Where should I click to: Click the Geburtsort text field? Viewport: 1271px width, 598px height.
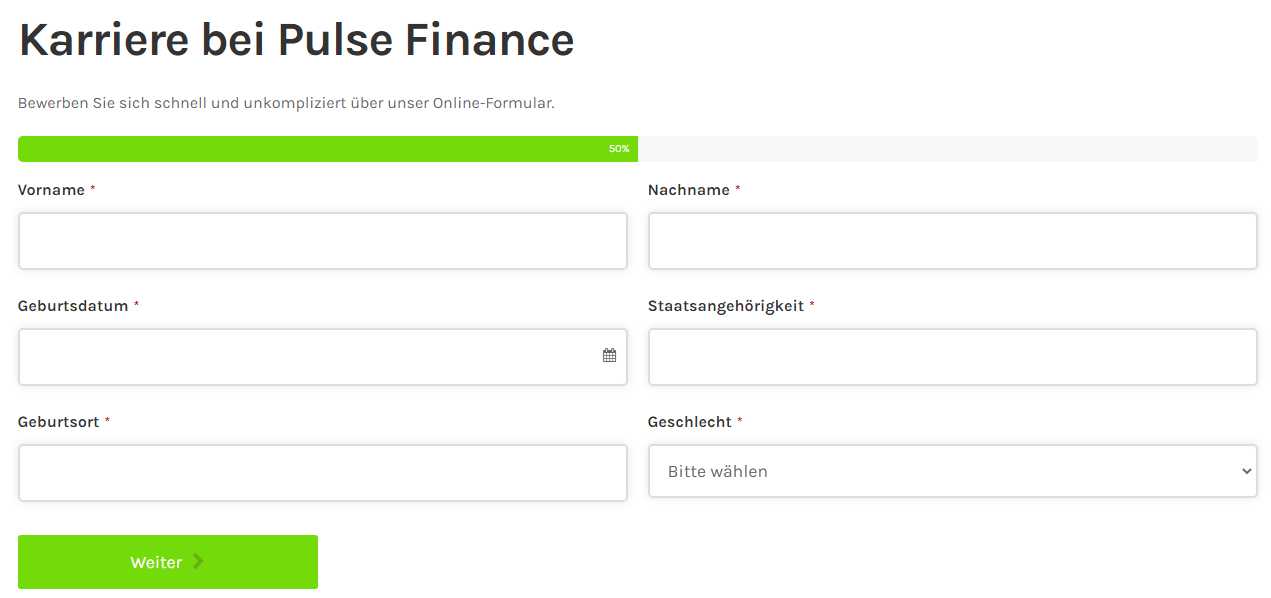click(x=322, y=473)
